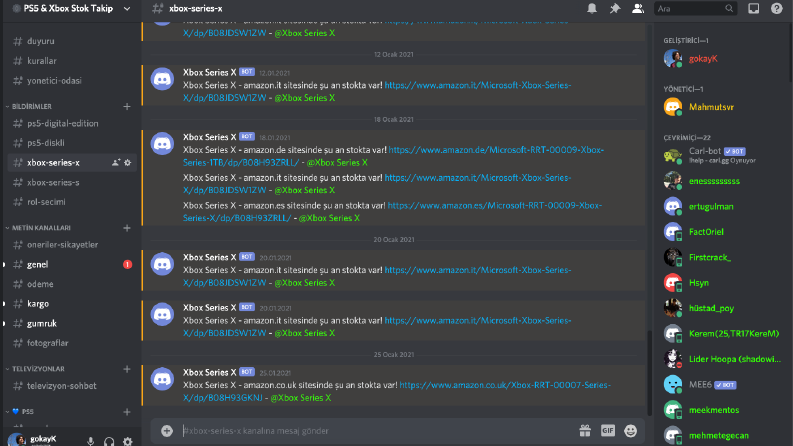This screenshot has width=793, height=446.
Task: Click gokayK avatar in user panel
Action: [17, 440]
